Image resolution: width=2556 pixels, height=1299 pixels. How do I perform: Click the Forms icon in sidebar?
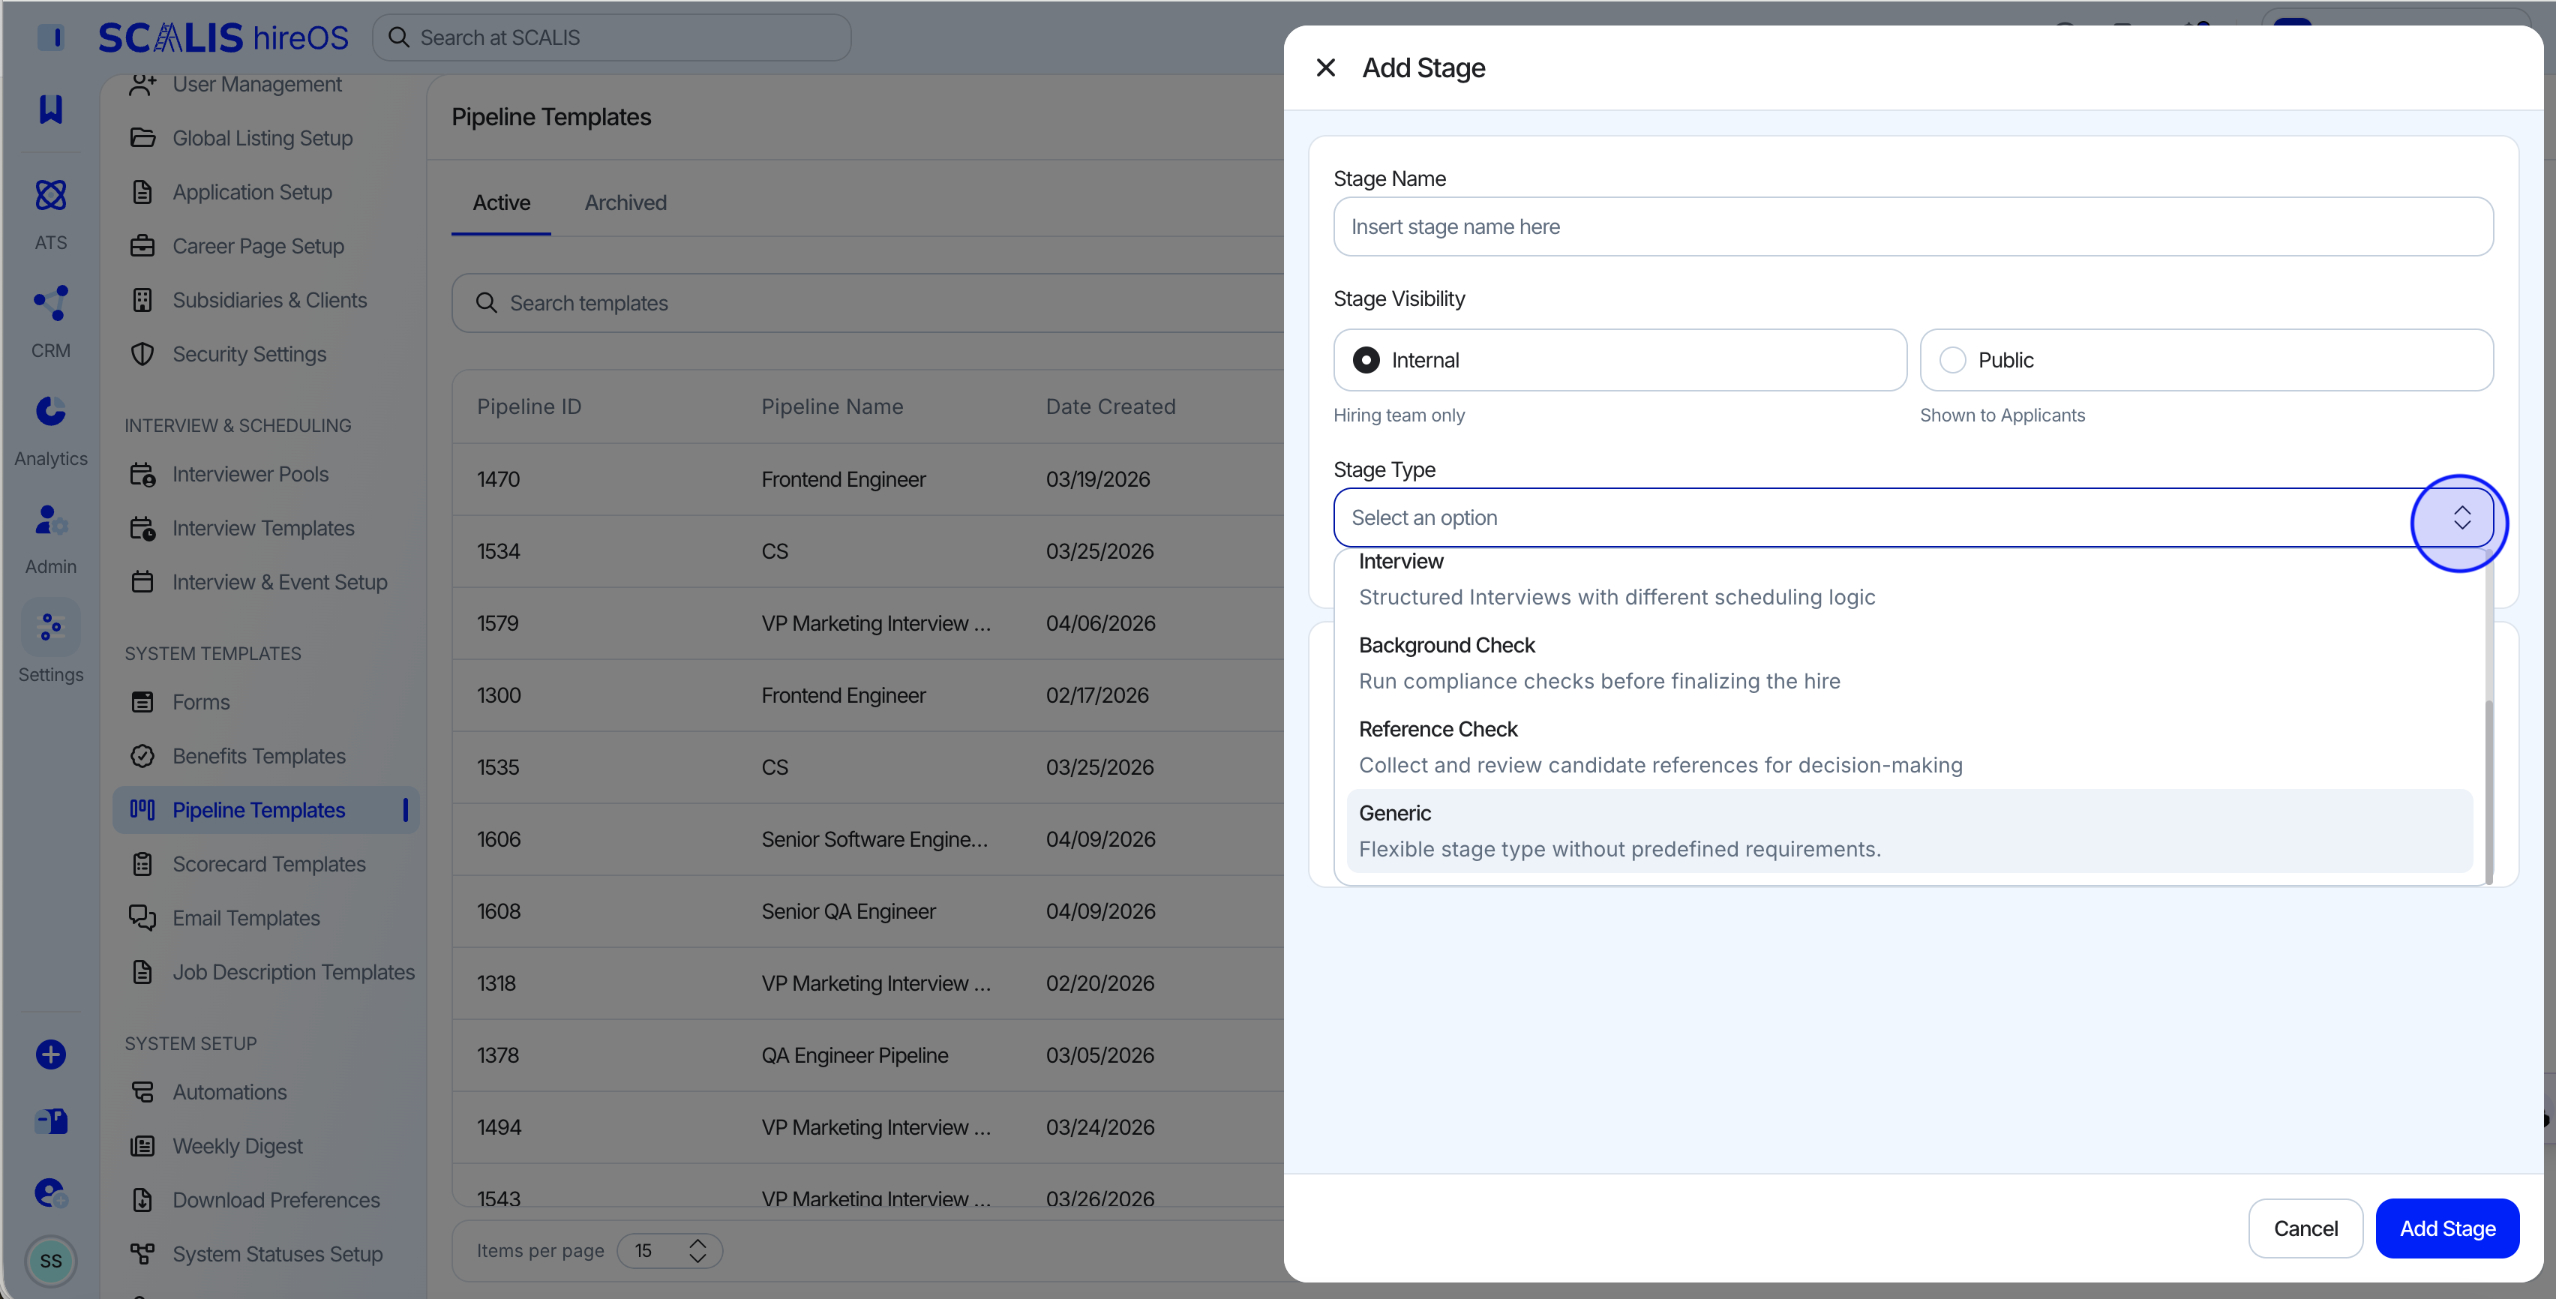(x=143, y=702)
